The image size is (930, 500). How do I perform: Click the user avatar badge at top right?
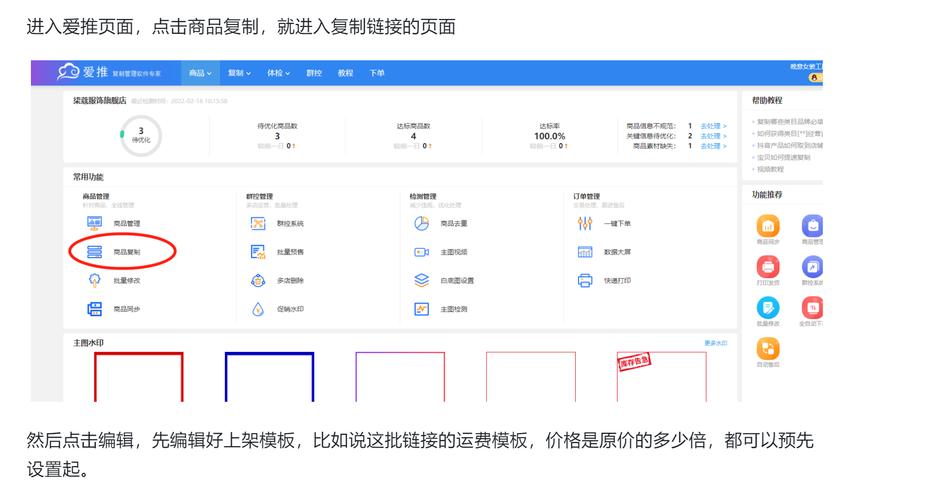[814, 77]
